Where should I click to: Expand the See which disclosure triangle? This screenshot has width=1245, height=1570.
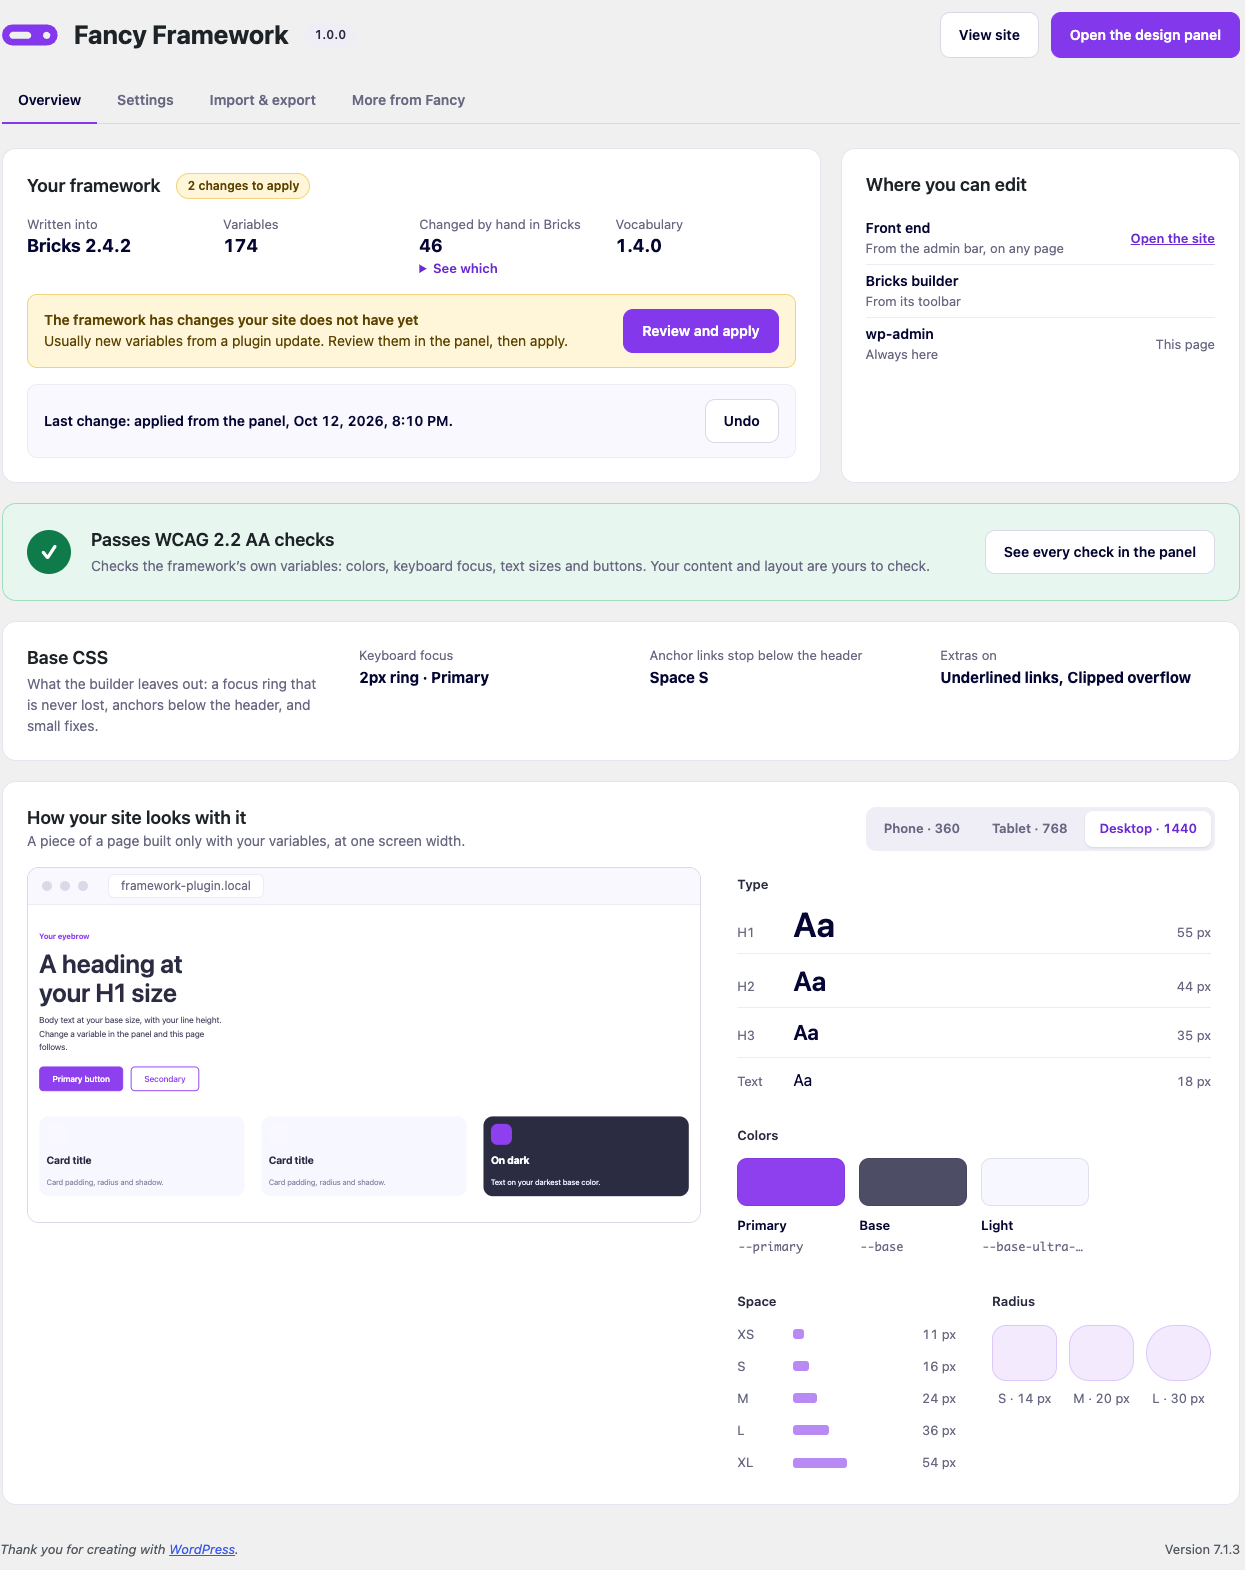point(423,269)
